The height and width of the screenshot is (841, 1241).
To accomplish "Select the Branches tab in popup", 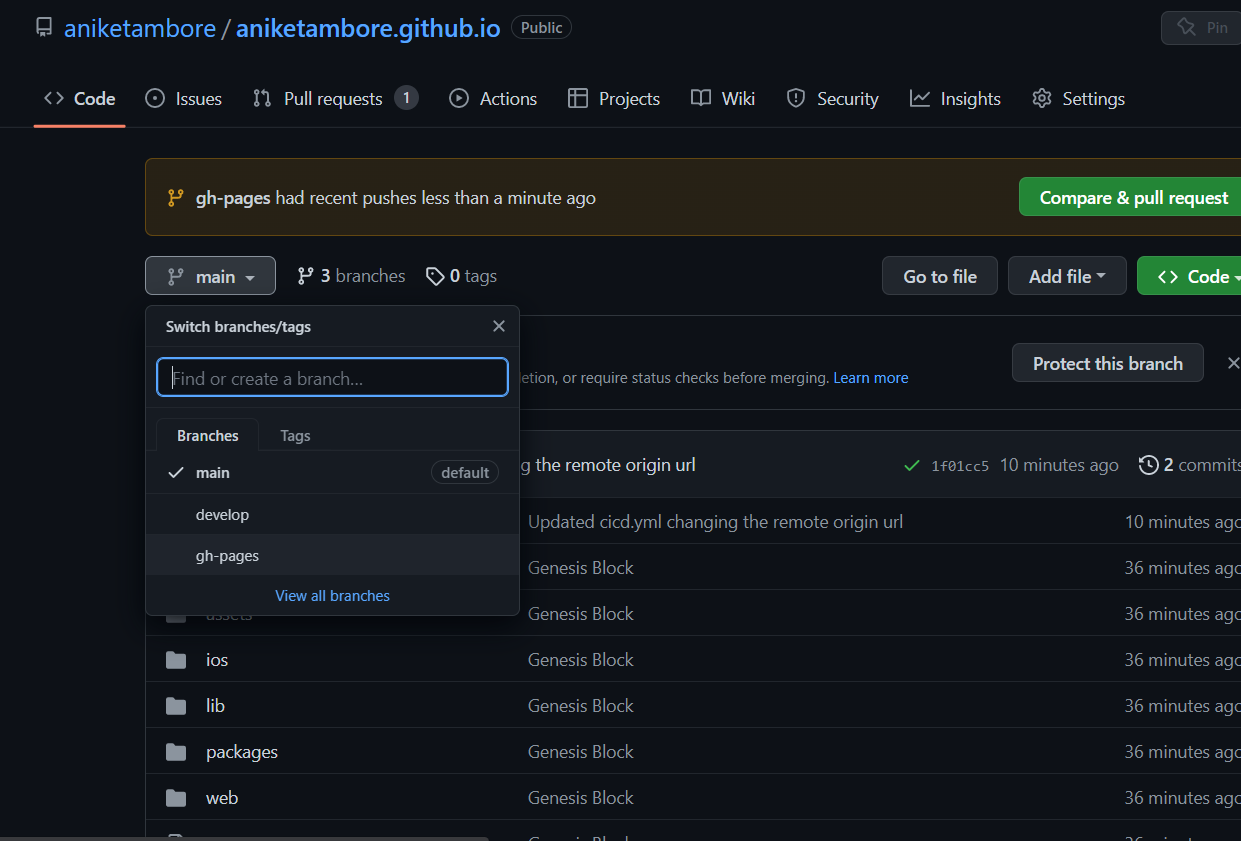I will [x=208, y=435].
